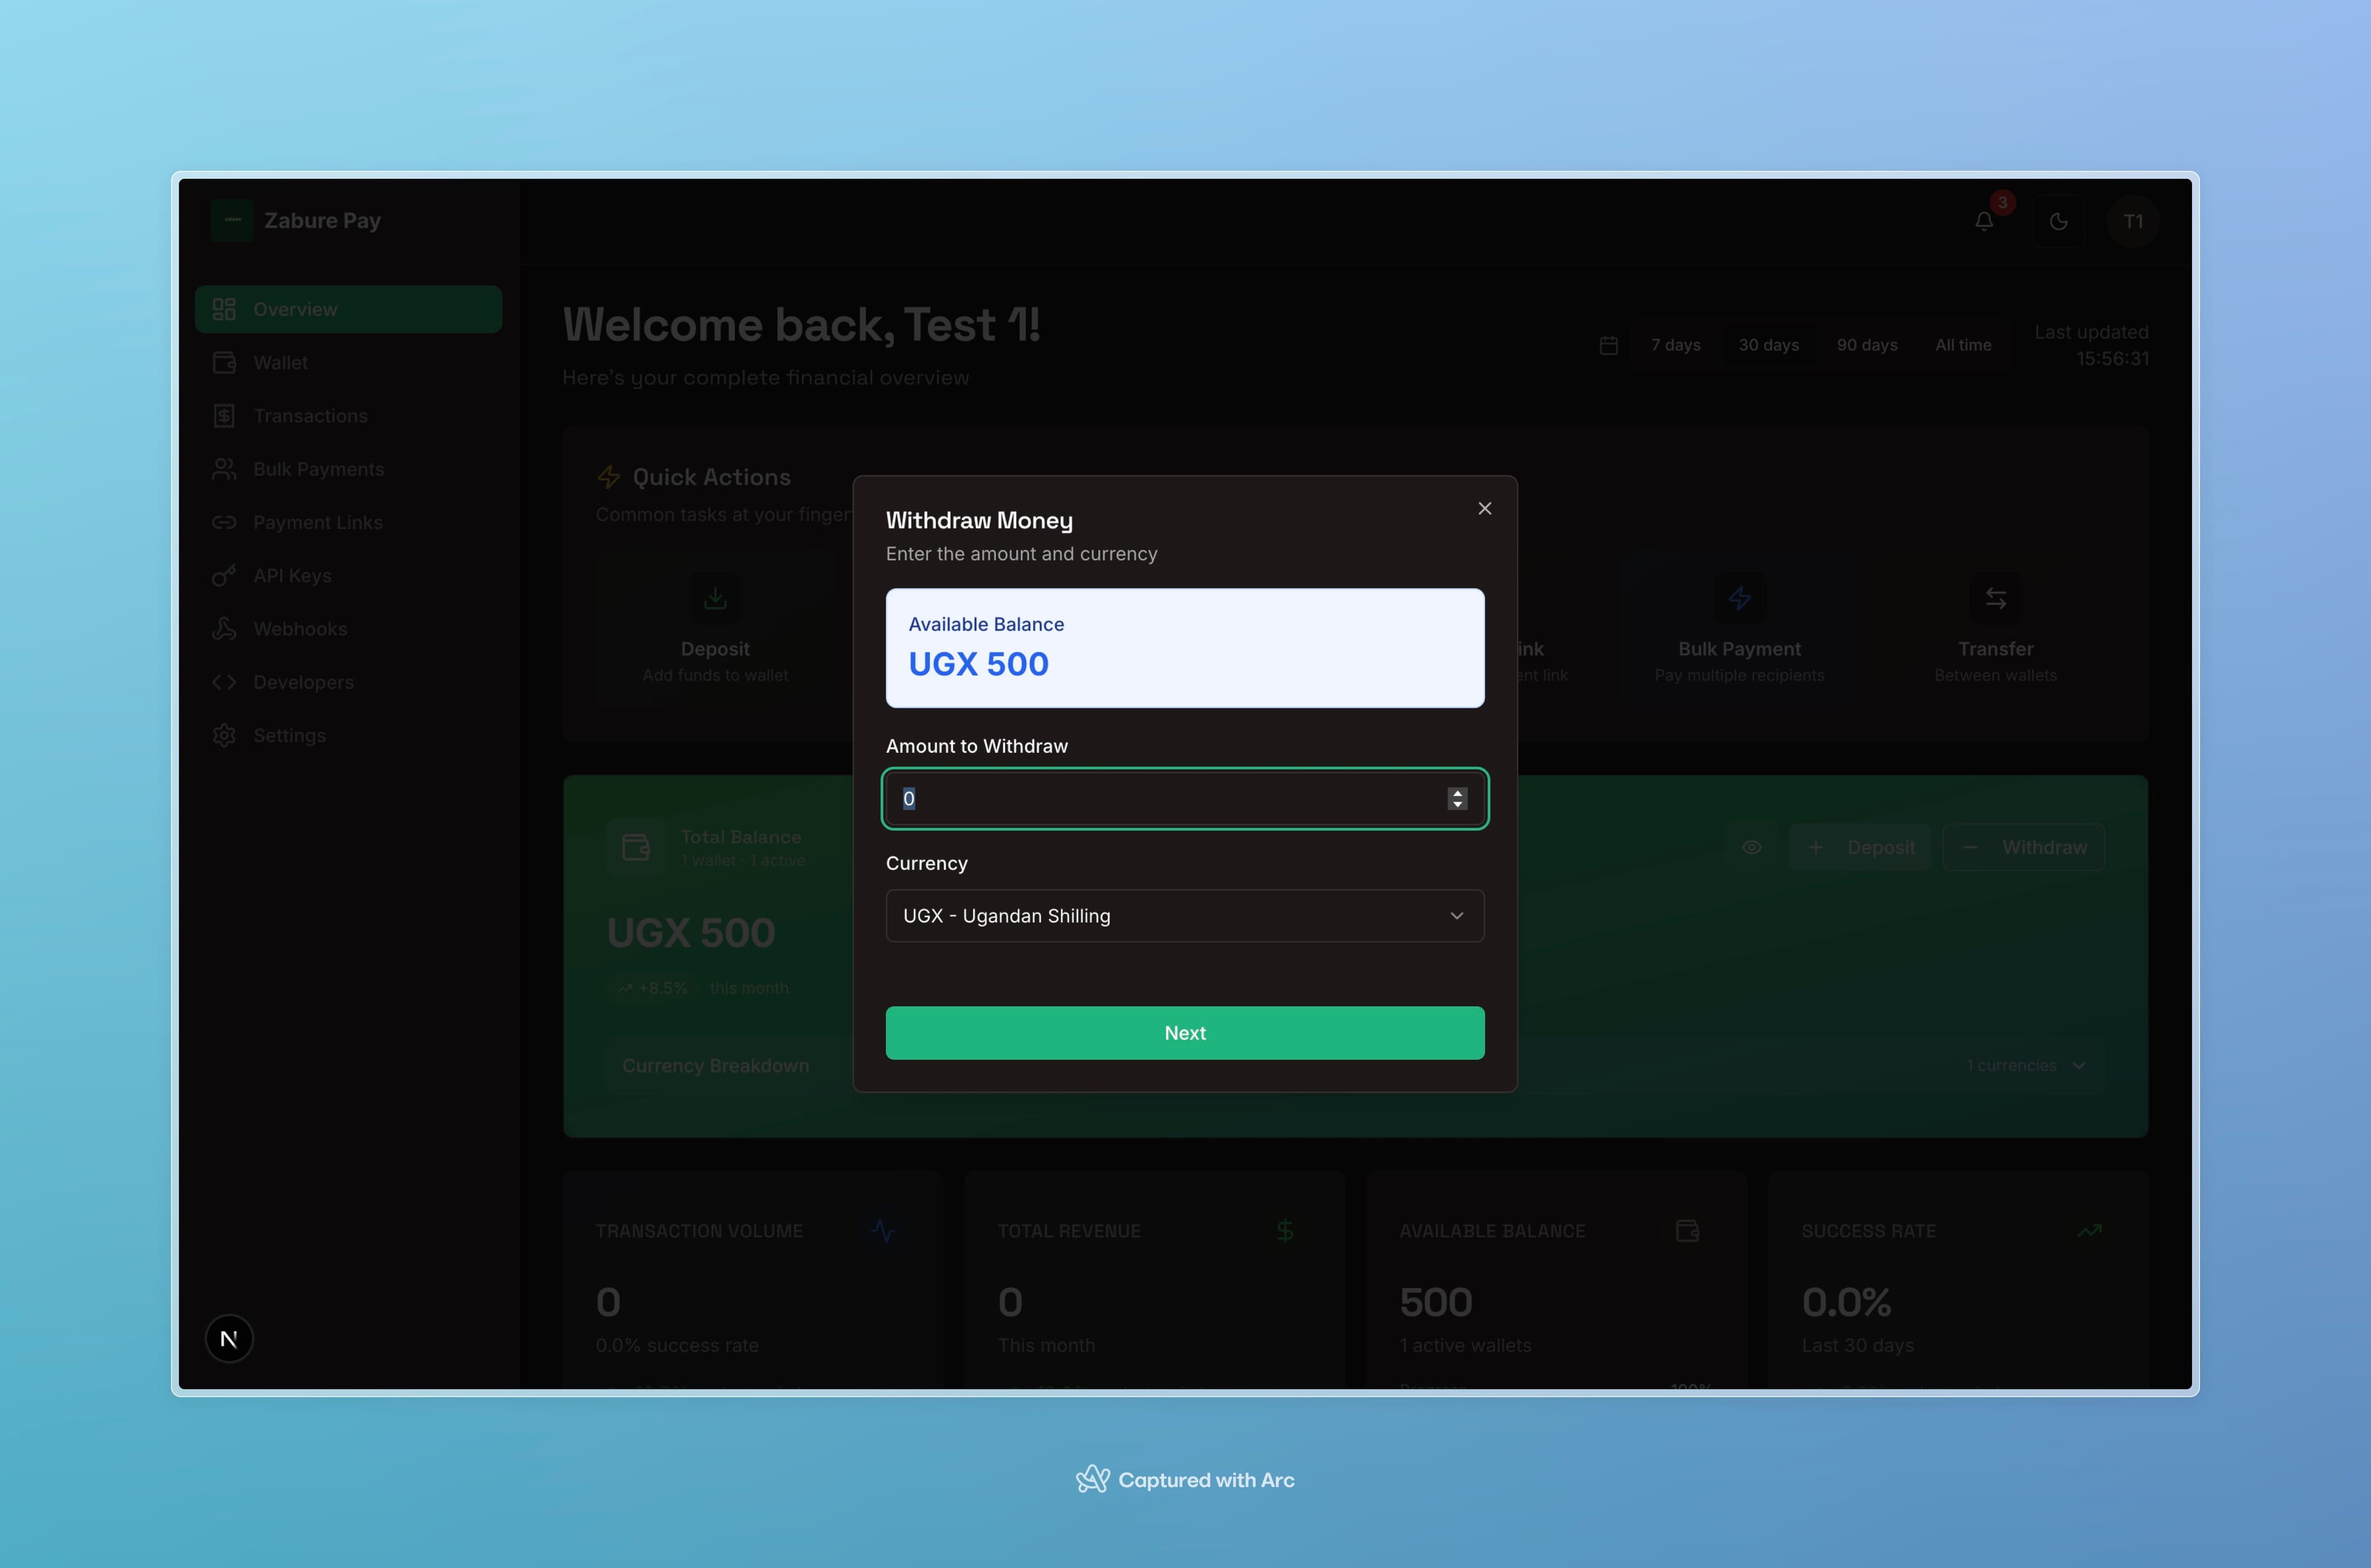Switch to the 30 days tab

pos(1768,344)
